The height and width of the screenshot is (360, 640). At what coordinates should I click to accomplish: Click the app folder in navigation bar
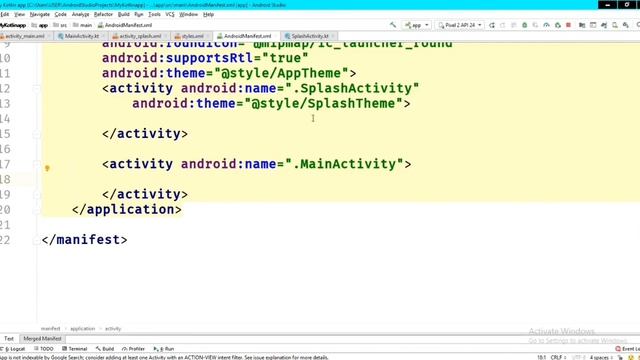[x=40, y=25]
